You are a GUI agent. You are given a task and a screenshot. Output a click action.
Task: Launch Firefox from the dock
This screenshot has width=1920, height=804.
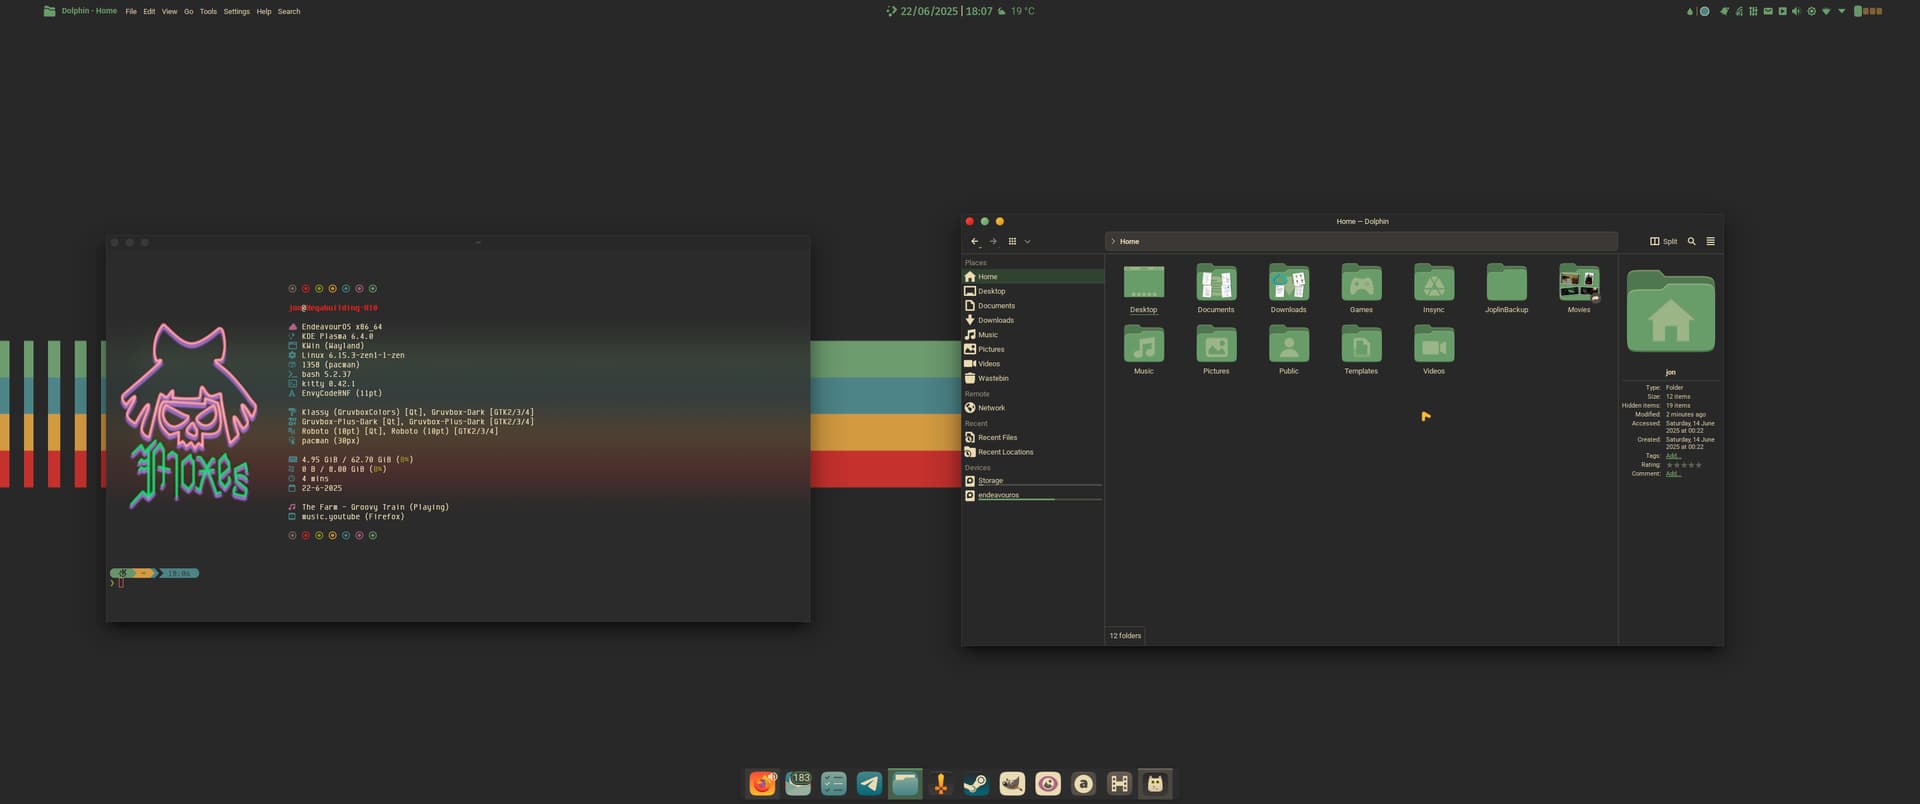[x=762, y=784]
